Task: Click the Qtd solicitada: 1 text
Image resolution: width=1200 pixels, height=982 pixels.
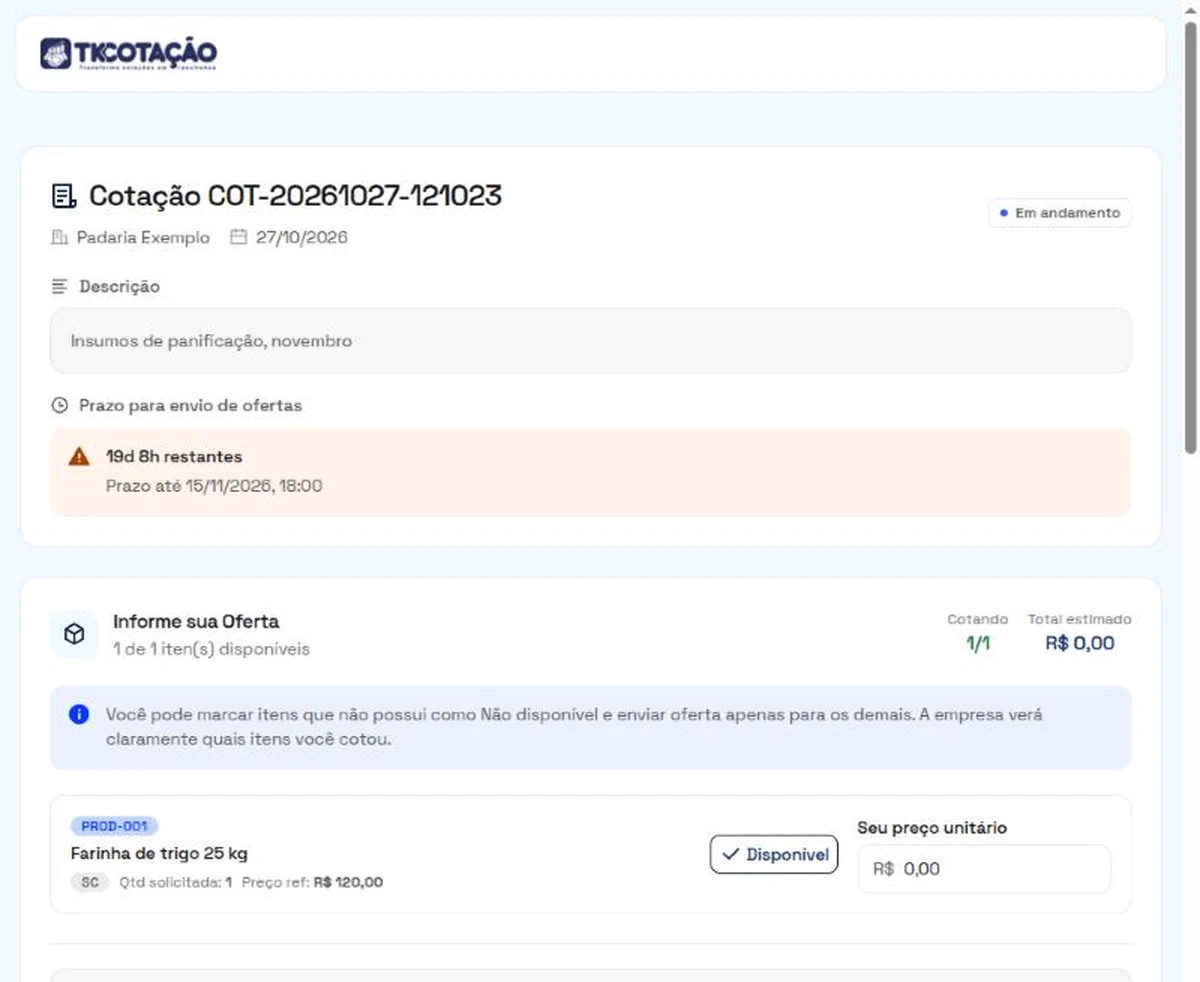Action: click(x=176, y=883)
